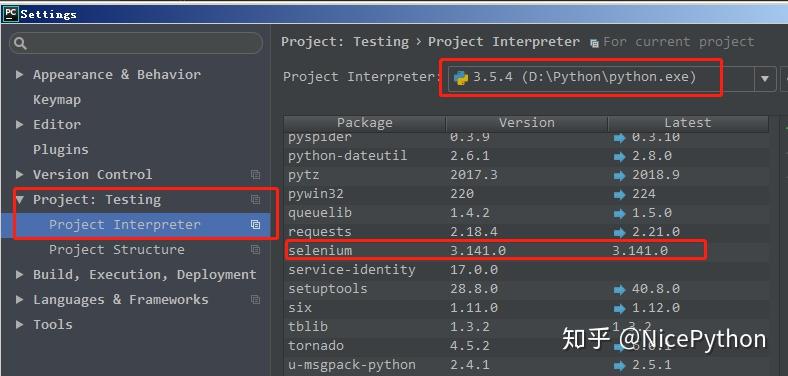Click the settings search field

pyautogui.click(x=136, y=43)
